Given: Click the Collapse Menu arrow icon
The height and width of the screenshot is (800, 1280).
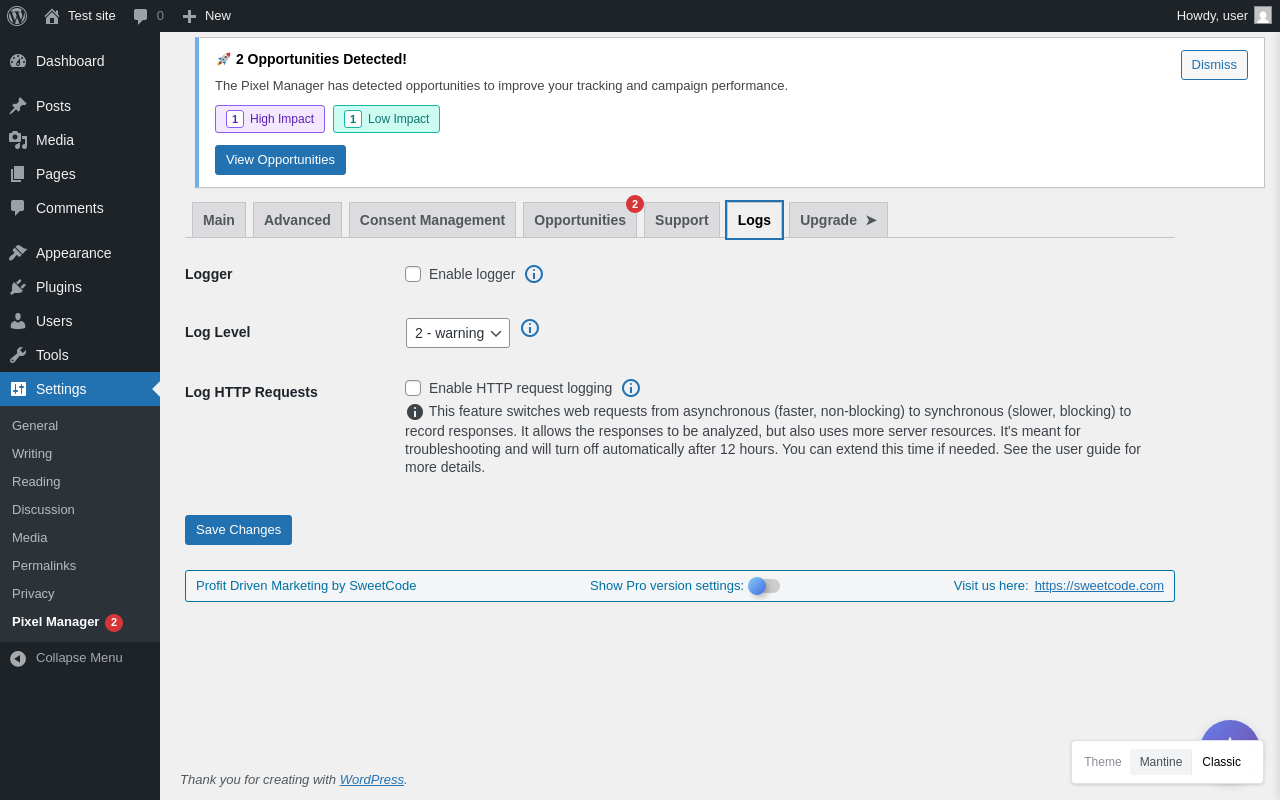Looking at the screenshot, I should pyautogui.click(x=18, y=658).
